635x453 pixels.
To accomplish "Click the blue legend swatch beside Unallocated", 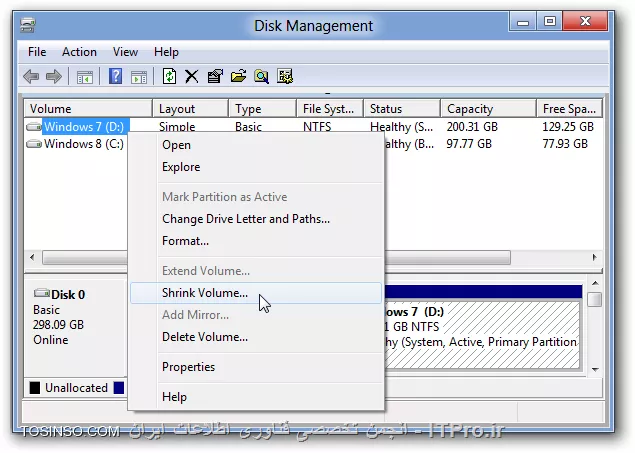I will click(119, 388).
